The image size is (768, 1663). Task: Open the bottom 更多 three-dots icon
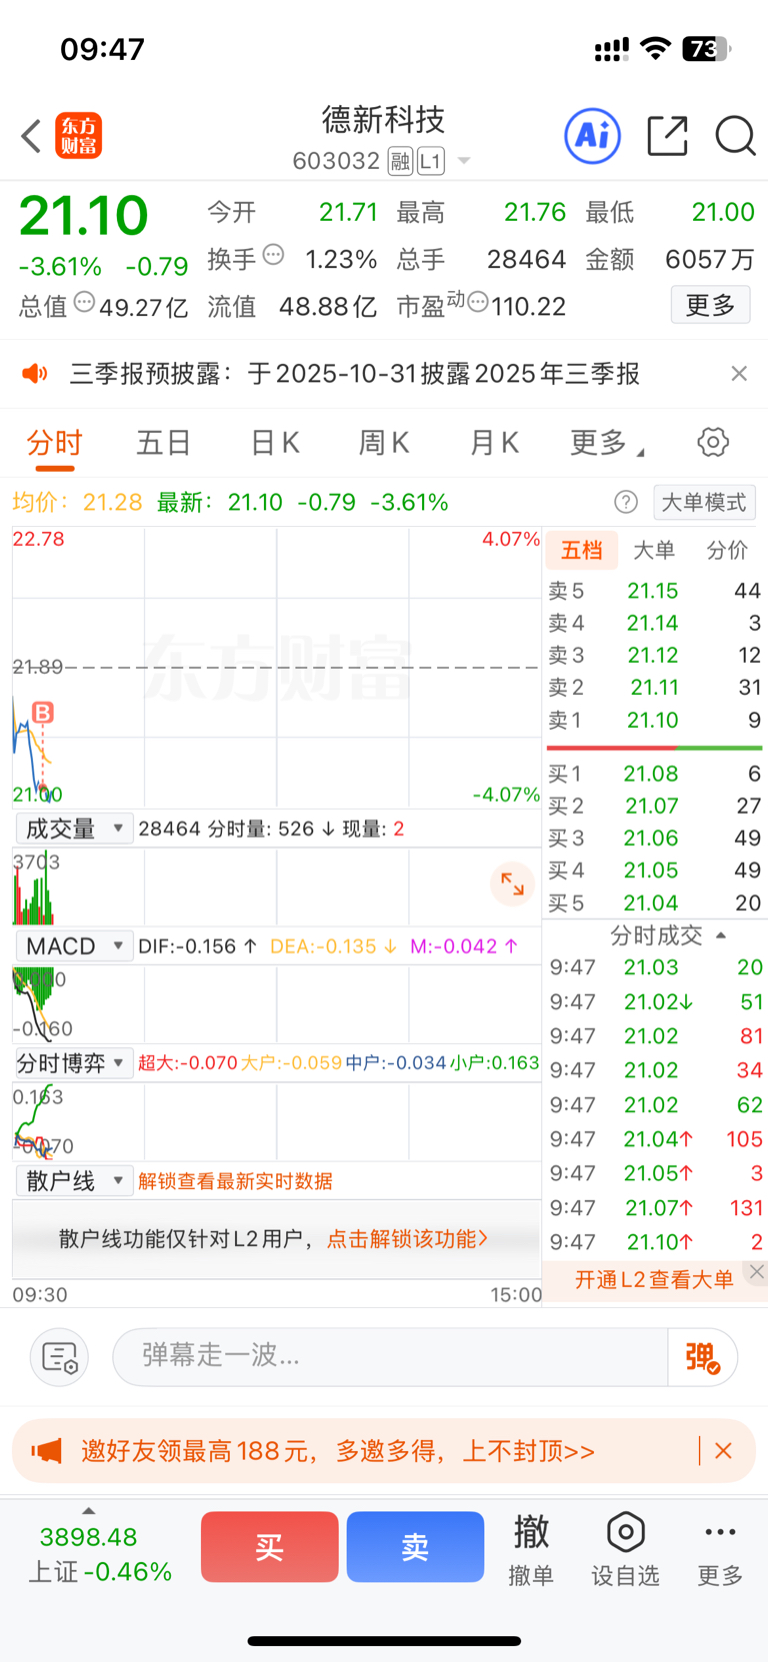720,1549
